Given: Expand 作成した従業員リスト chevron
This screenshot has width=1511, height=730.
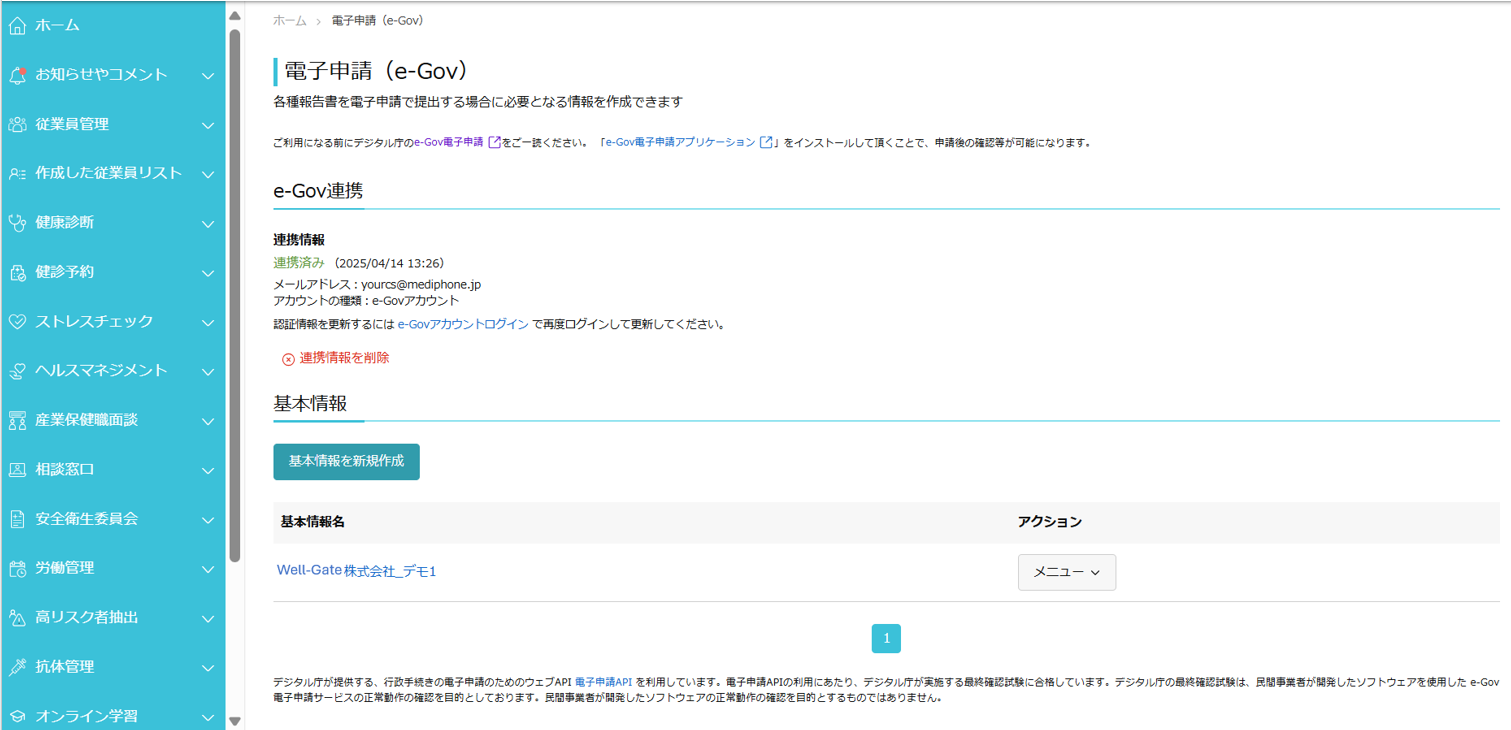Looking at the screenshot, I should pyautogui.click(x=208, y=174).
